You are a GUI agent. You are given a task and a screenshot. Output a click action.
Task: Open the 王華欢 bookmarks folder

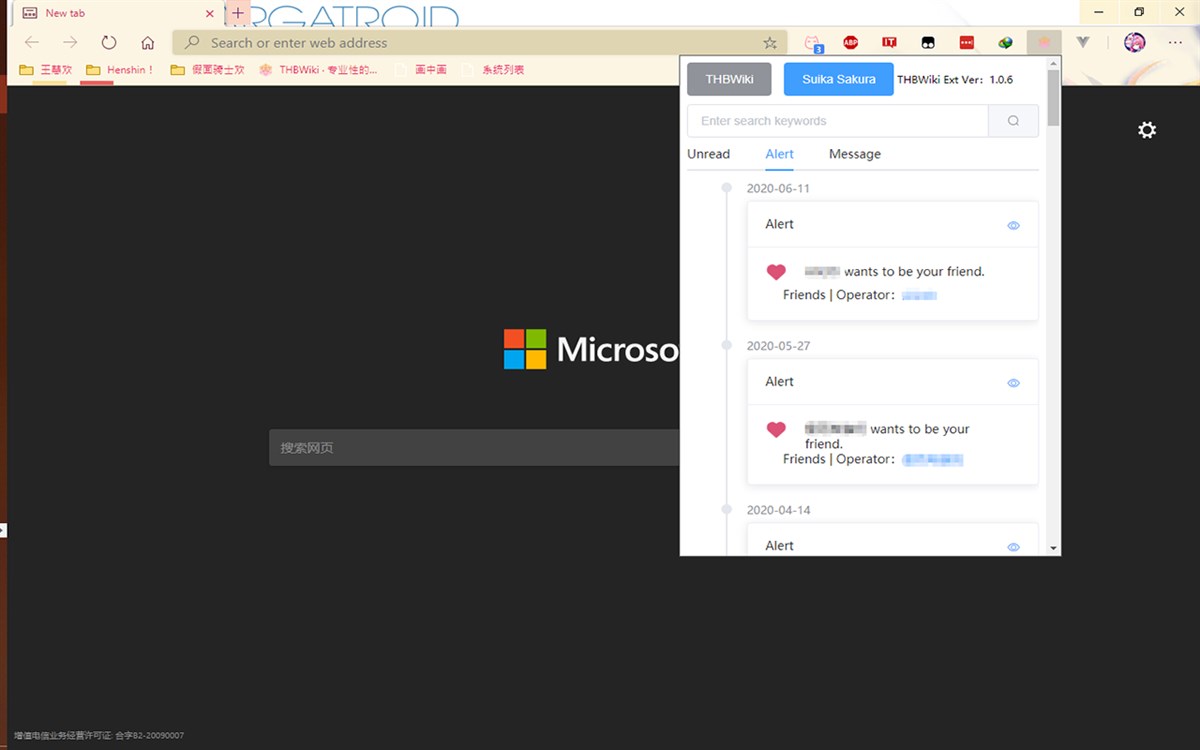pyautogui.click(x=46, y=70)
